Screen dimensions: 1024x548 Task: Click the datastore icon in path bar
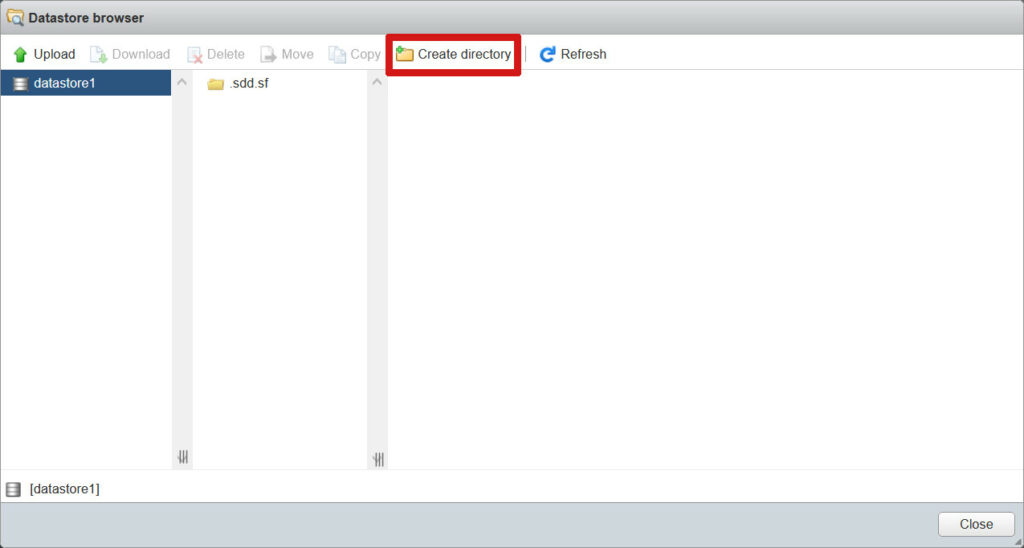point(13,489)
